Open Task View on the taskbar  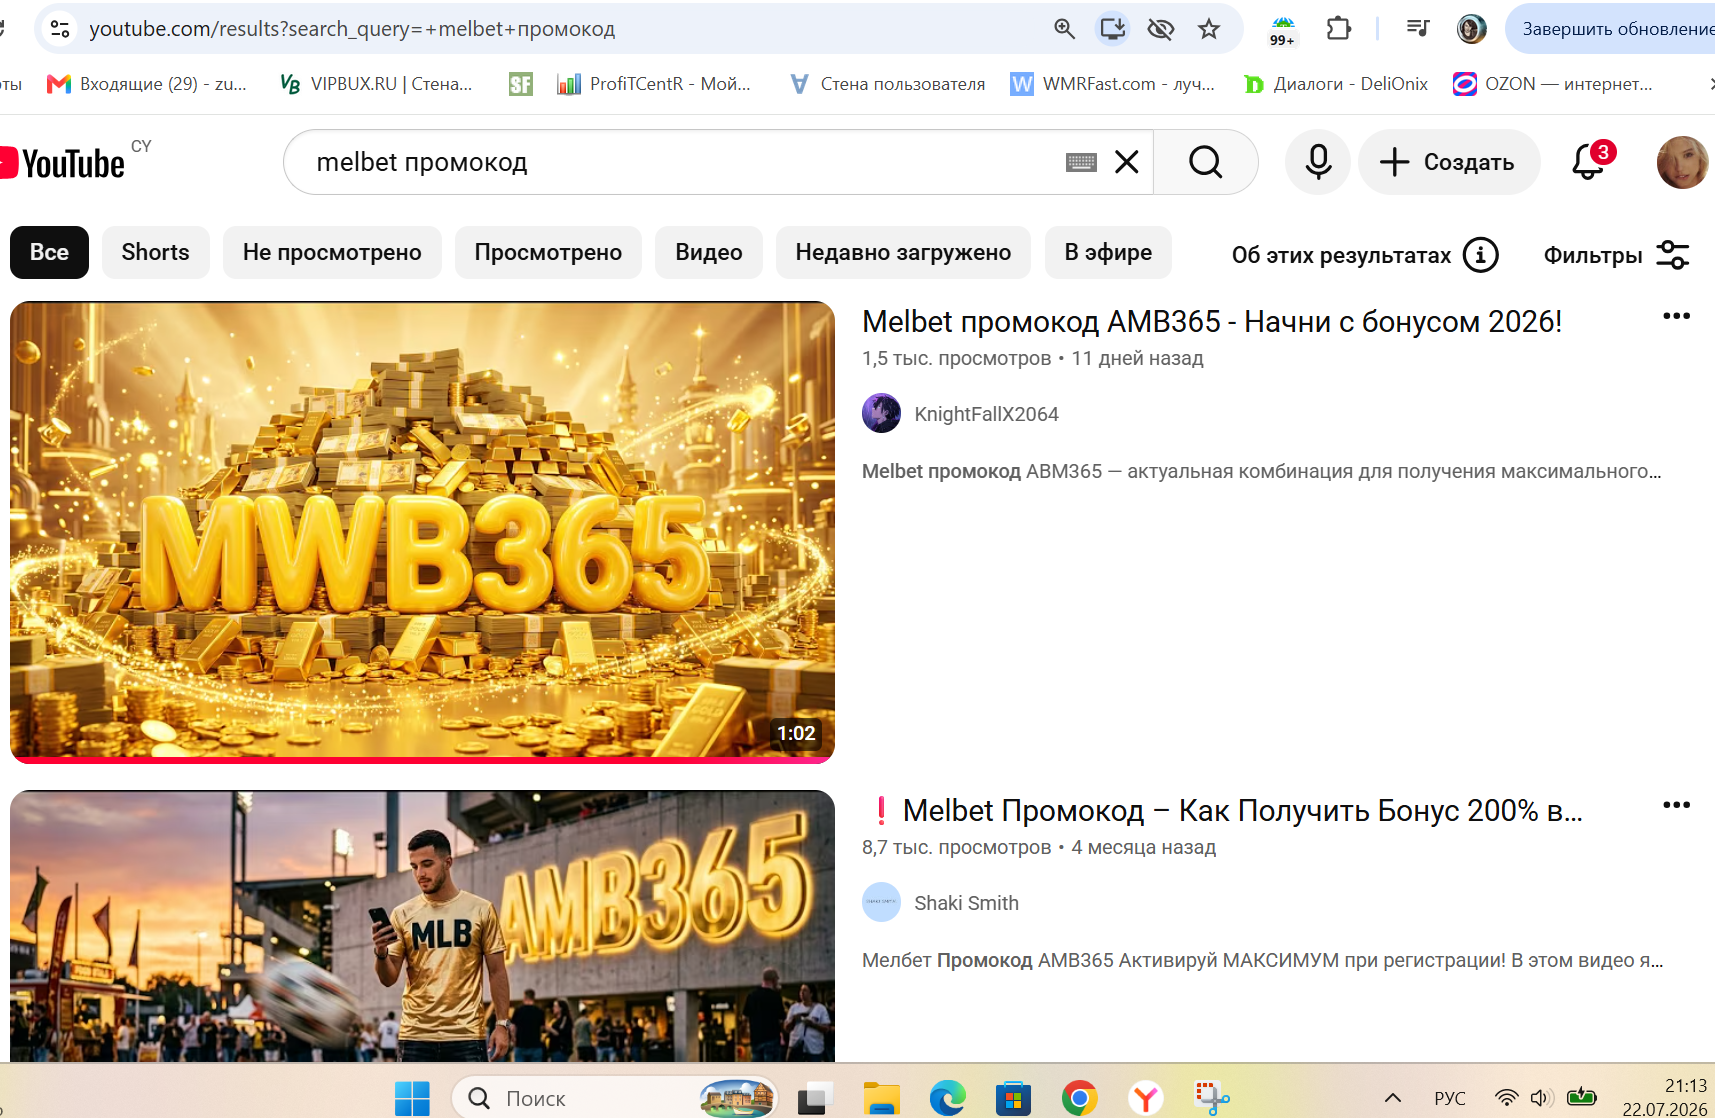pyautogui.click(x=816, y=1099)
